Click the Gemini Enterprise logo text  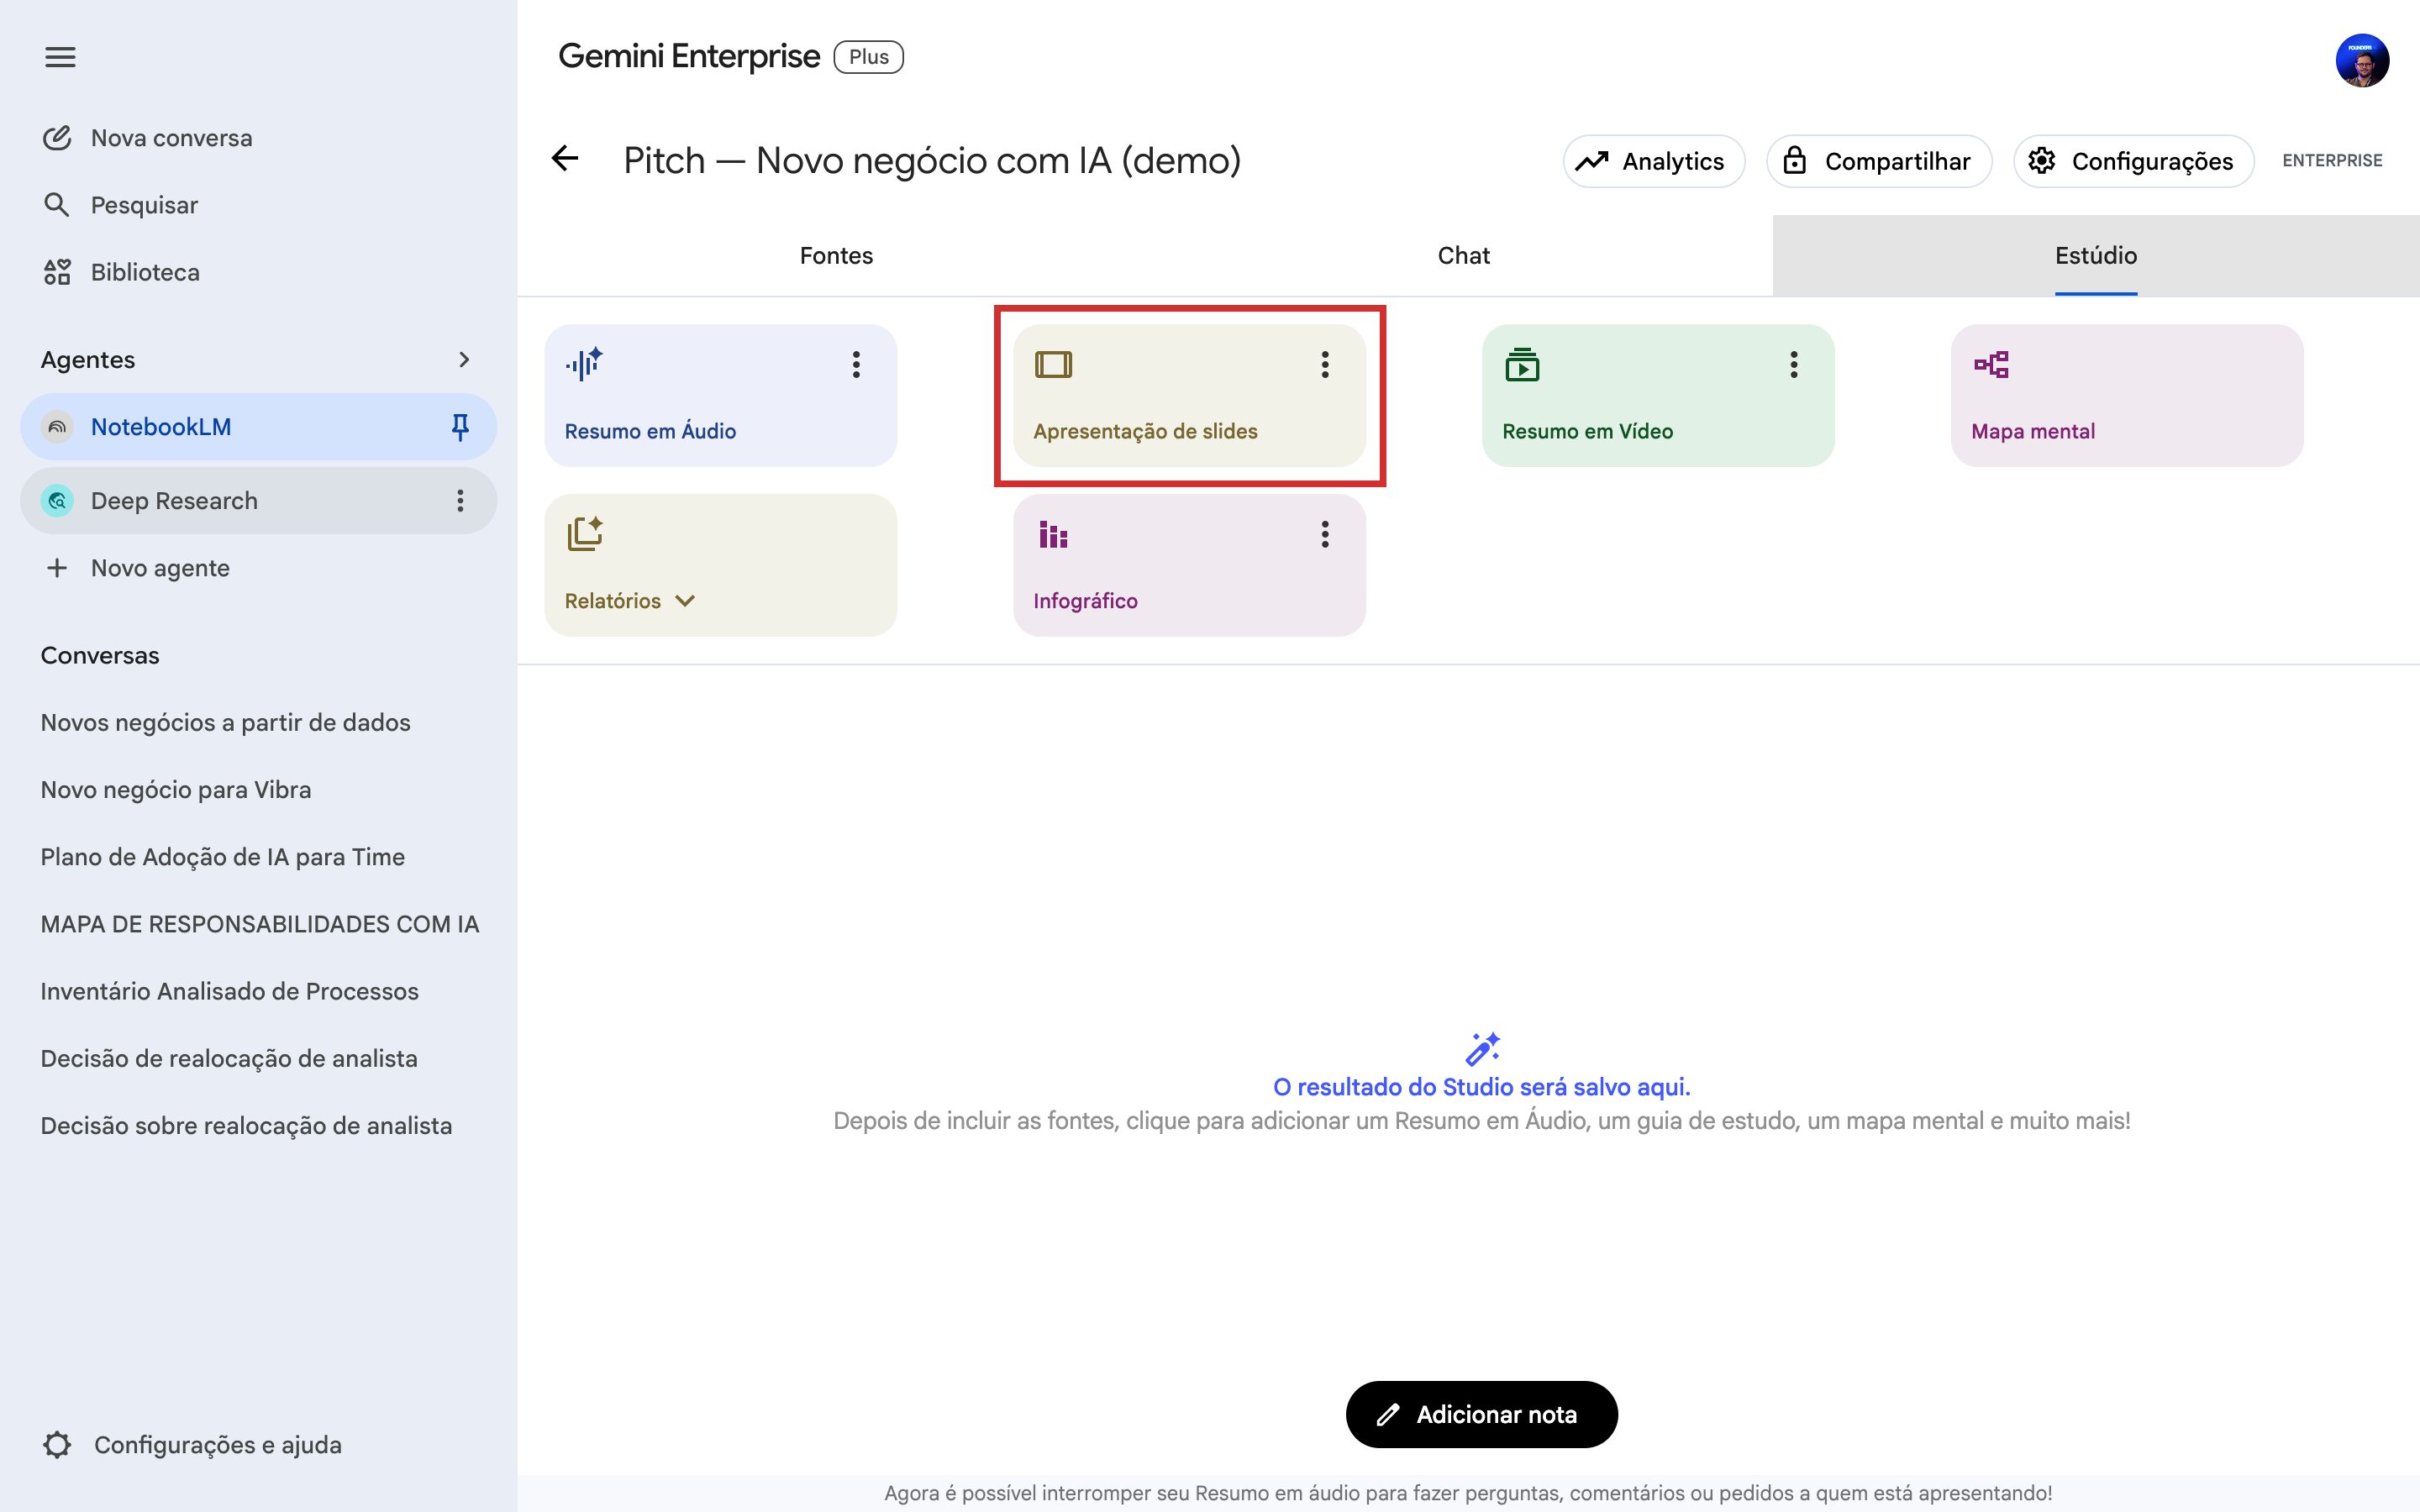(x=689, y=57)
